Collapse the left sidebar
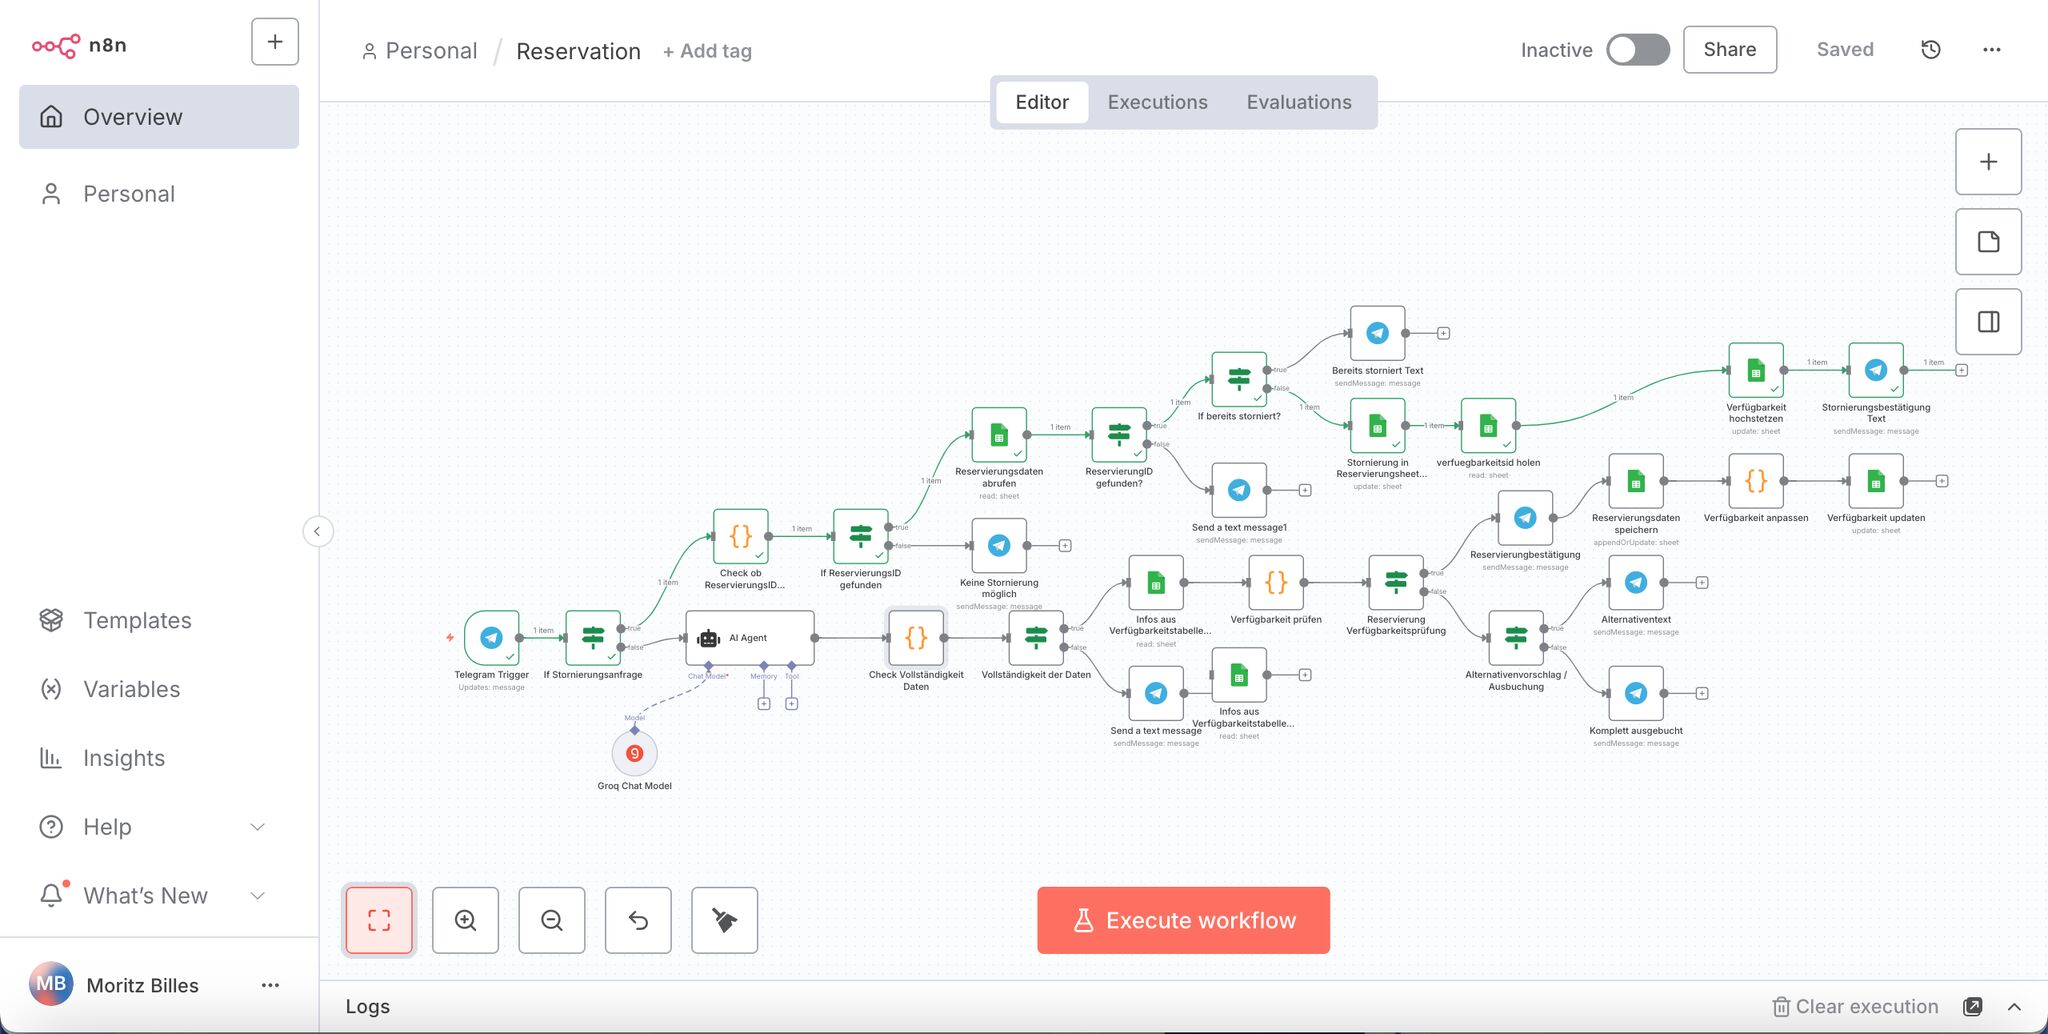The width and height of the screenshot is (2048, 1034). (x=317, y=531)
